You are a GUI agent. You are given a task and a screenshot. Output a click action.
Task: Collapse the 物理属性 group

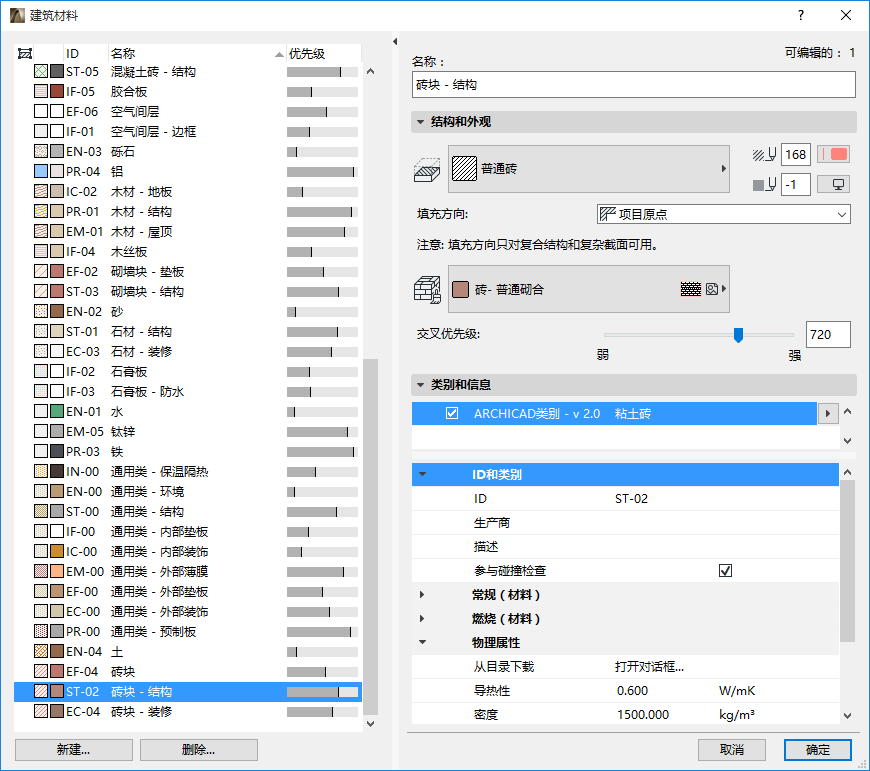pyautogui.click(x=422, y=642)
